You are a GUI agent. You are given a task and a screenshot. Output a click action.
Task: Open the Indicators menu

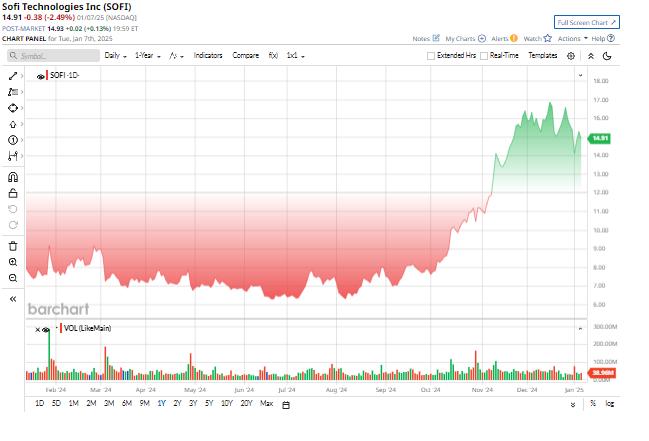click(208, 55)
